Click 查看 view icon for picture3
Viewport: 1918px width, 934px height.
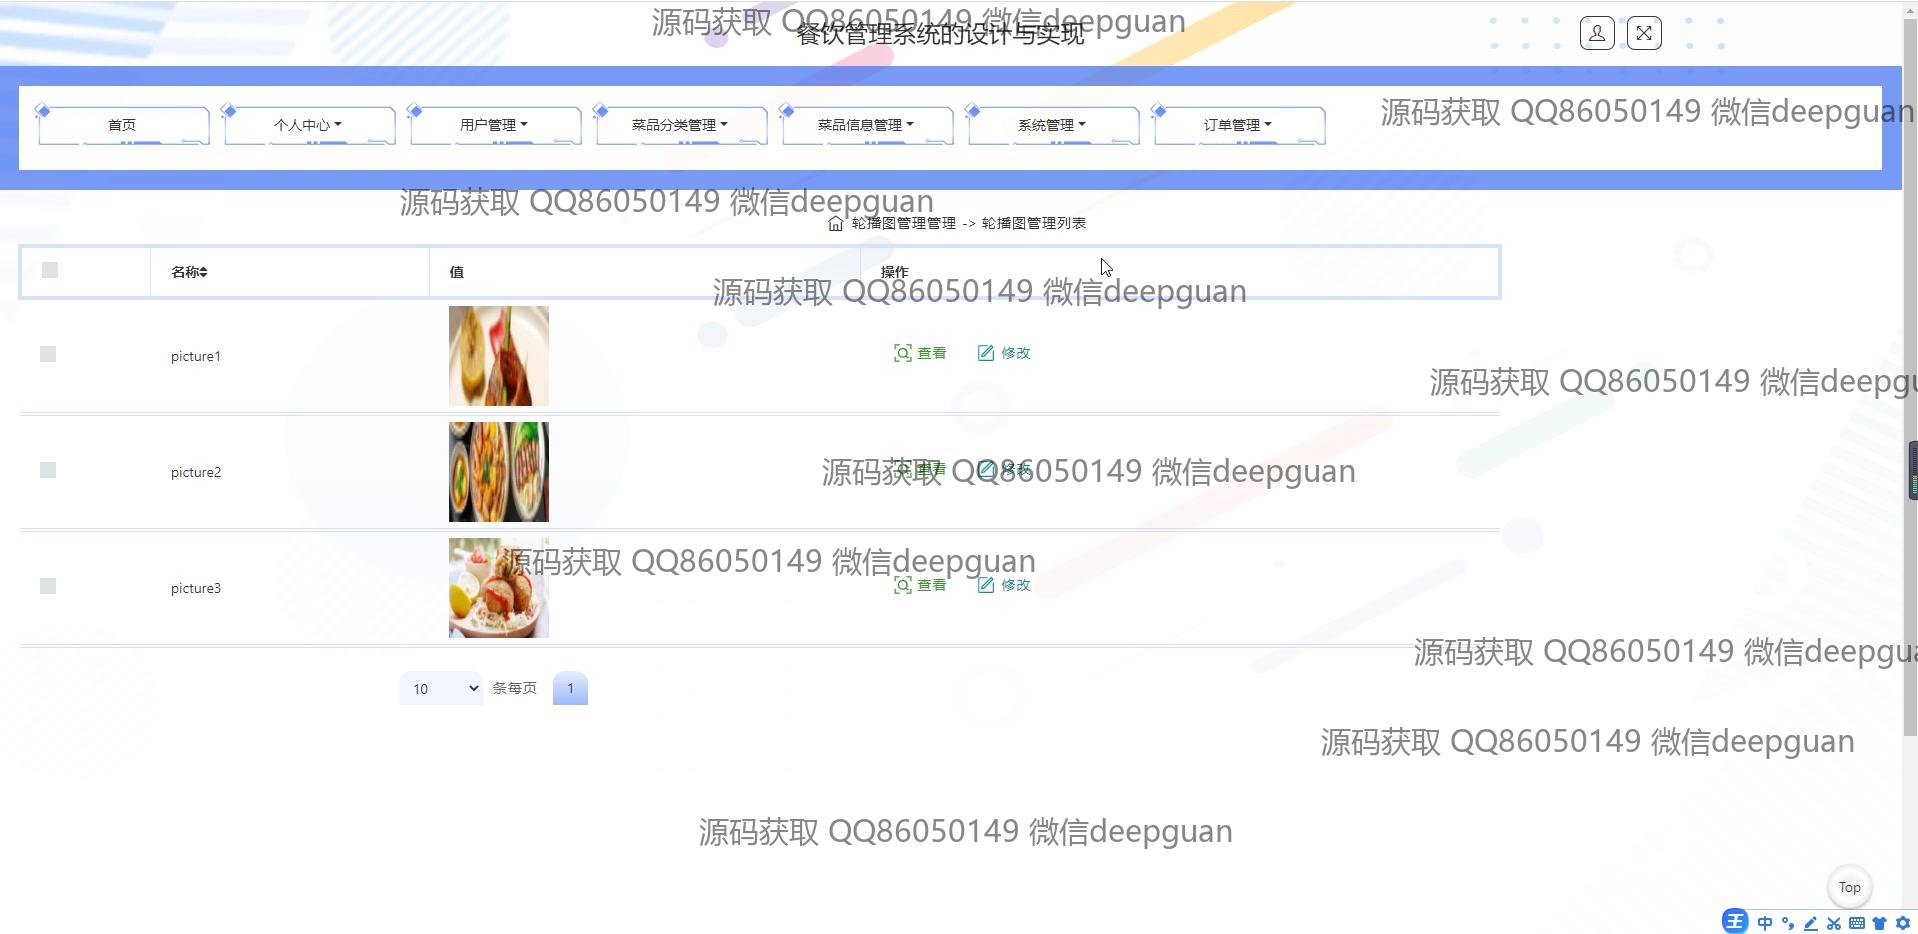(x=902, y=585)
